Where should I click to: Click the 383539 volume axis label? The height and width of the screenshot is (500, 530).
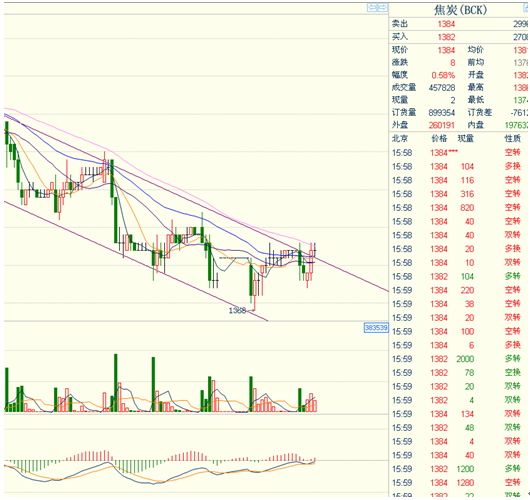point(376,328)
